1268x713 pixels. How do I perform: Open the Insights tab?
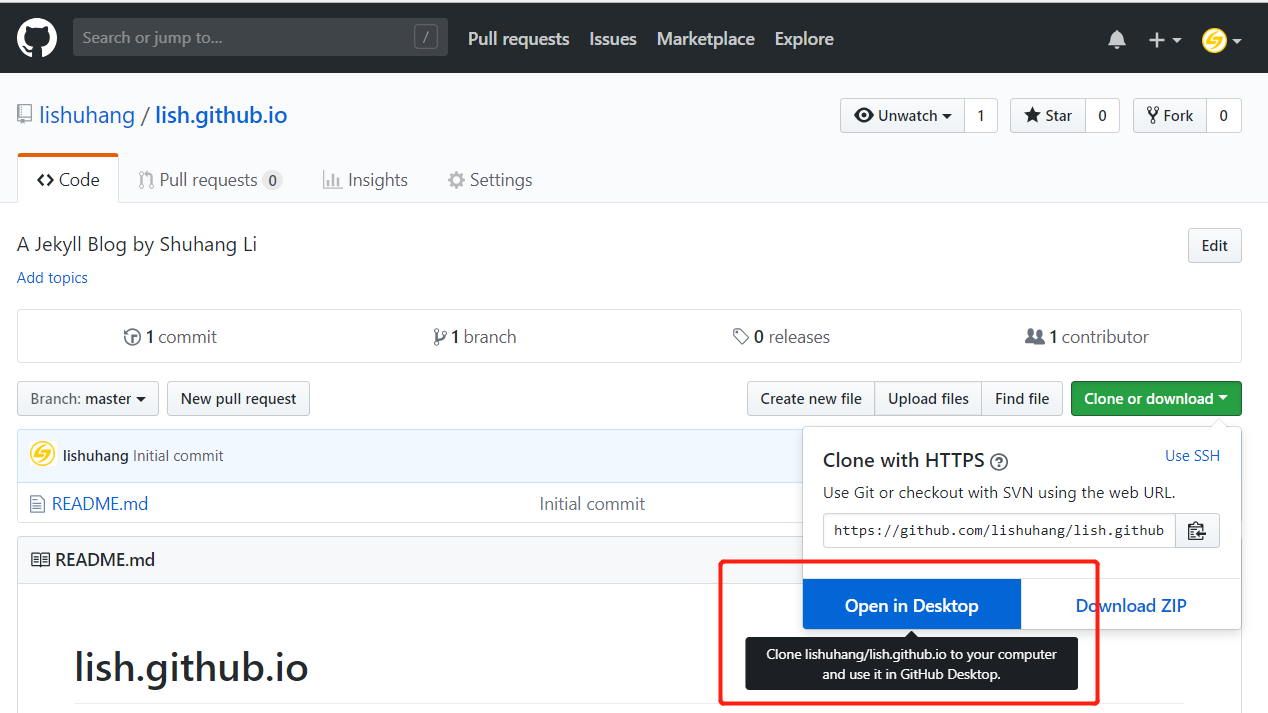pyautogui.click(x=365, y=180)
